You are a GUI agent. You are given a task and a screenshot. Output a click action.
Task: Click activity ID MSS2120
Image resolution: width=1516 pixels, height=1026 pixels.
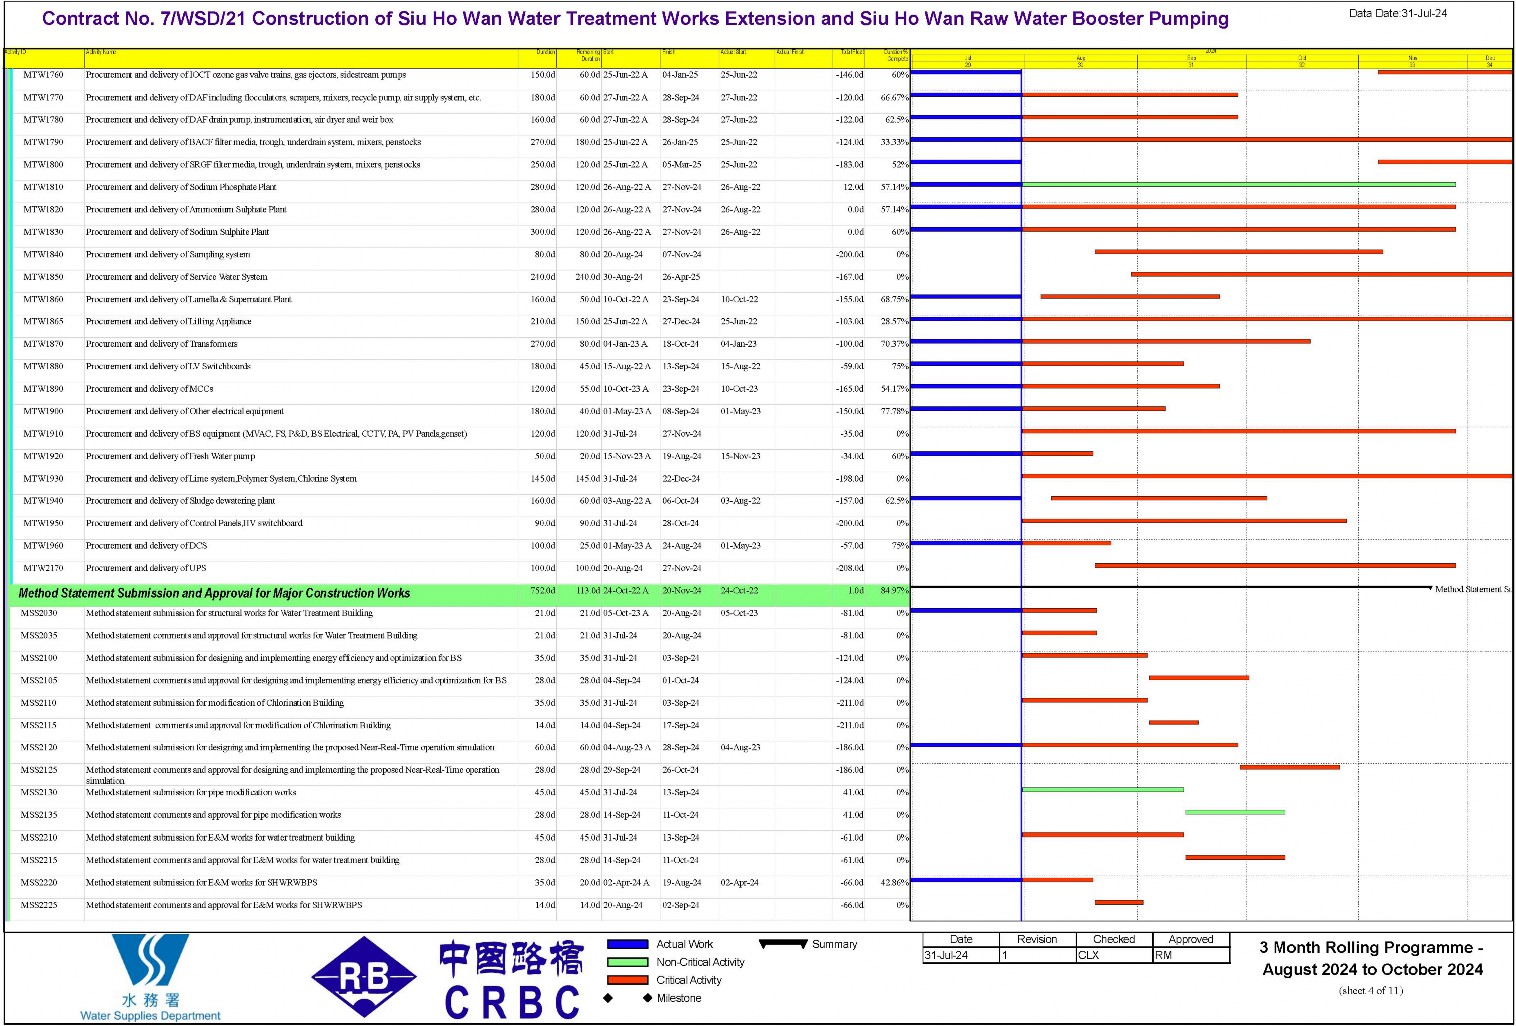[x=39, y=748]
